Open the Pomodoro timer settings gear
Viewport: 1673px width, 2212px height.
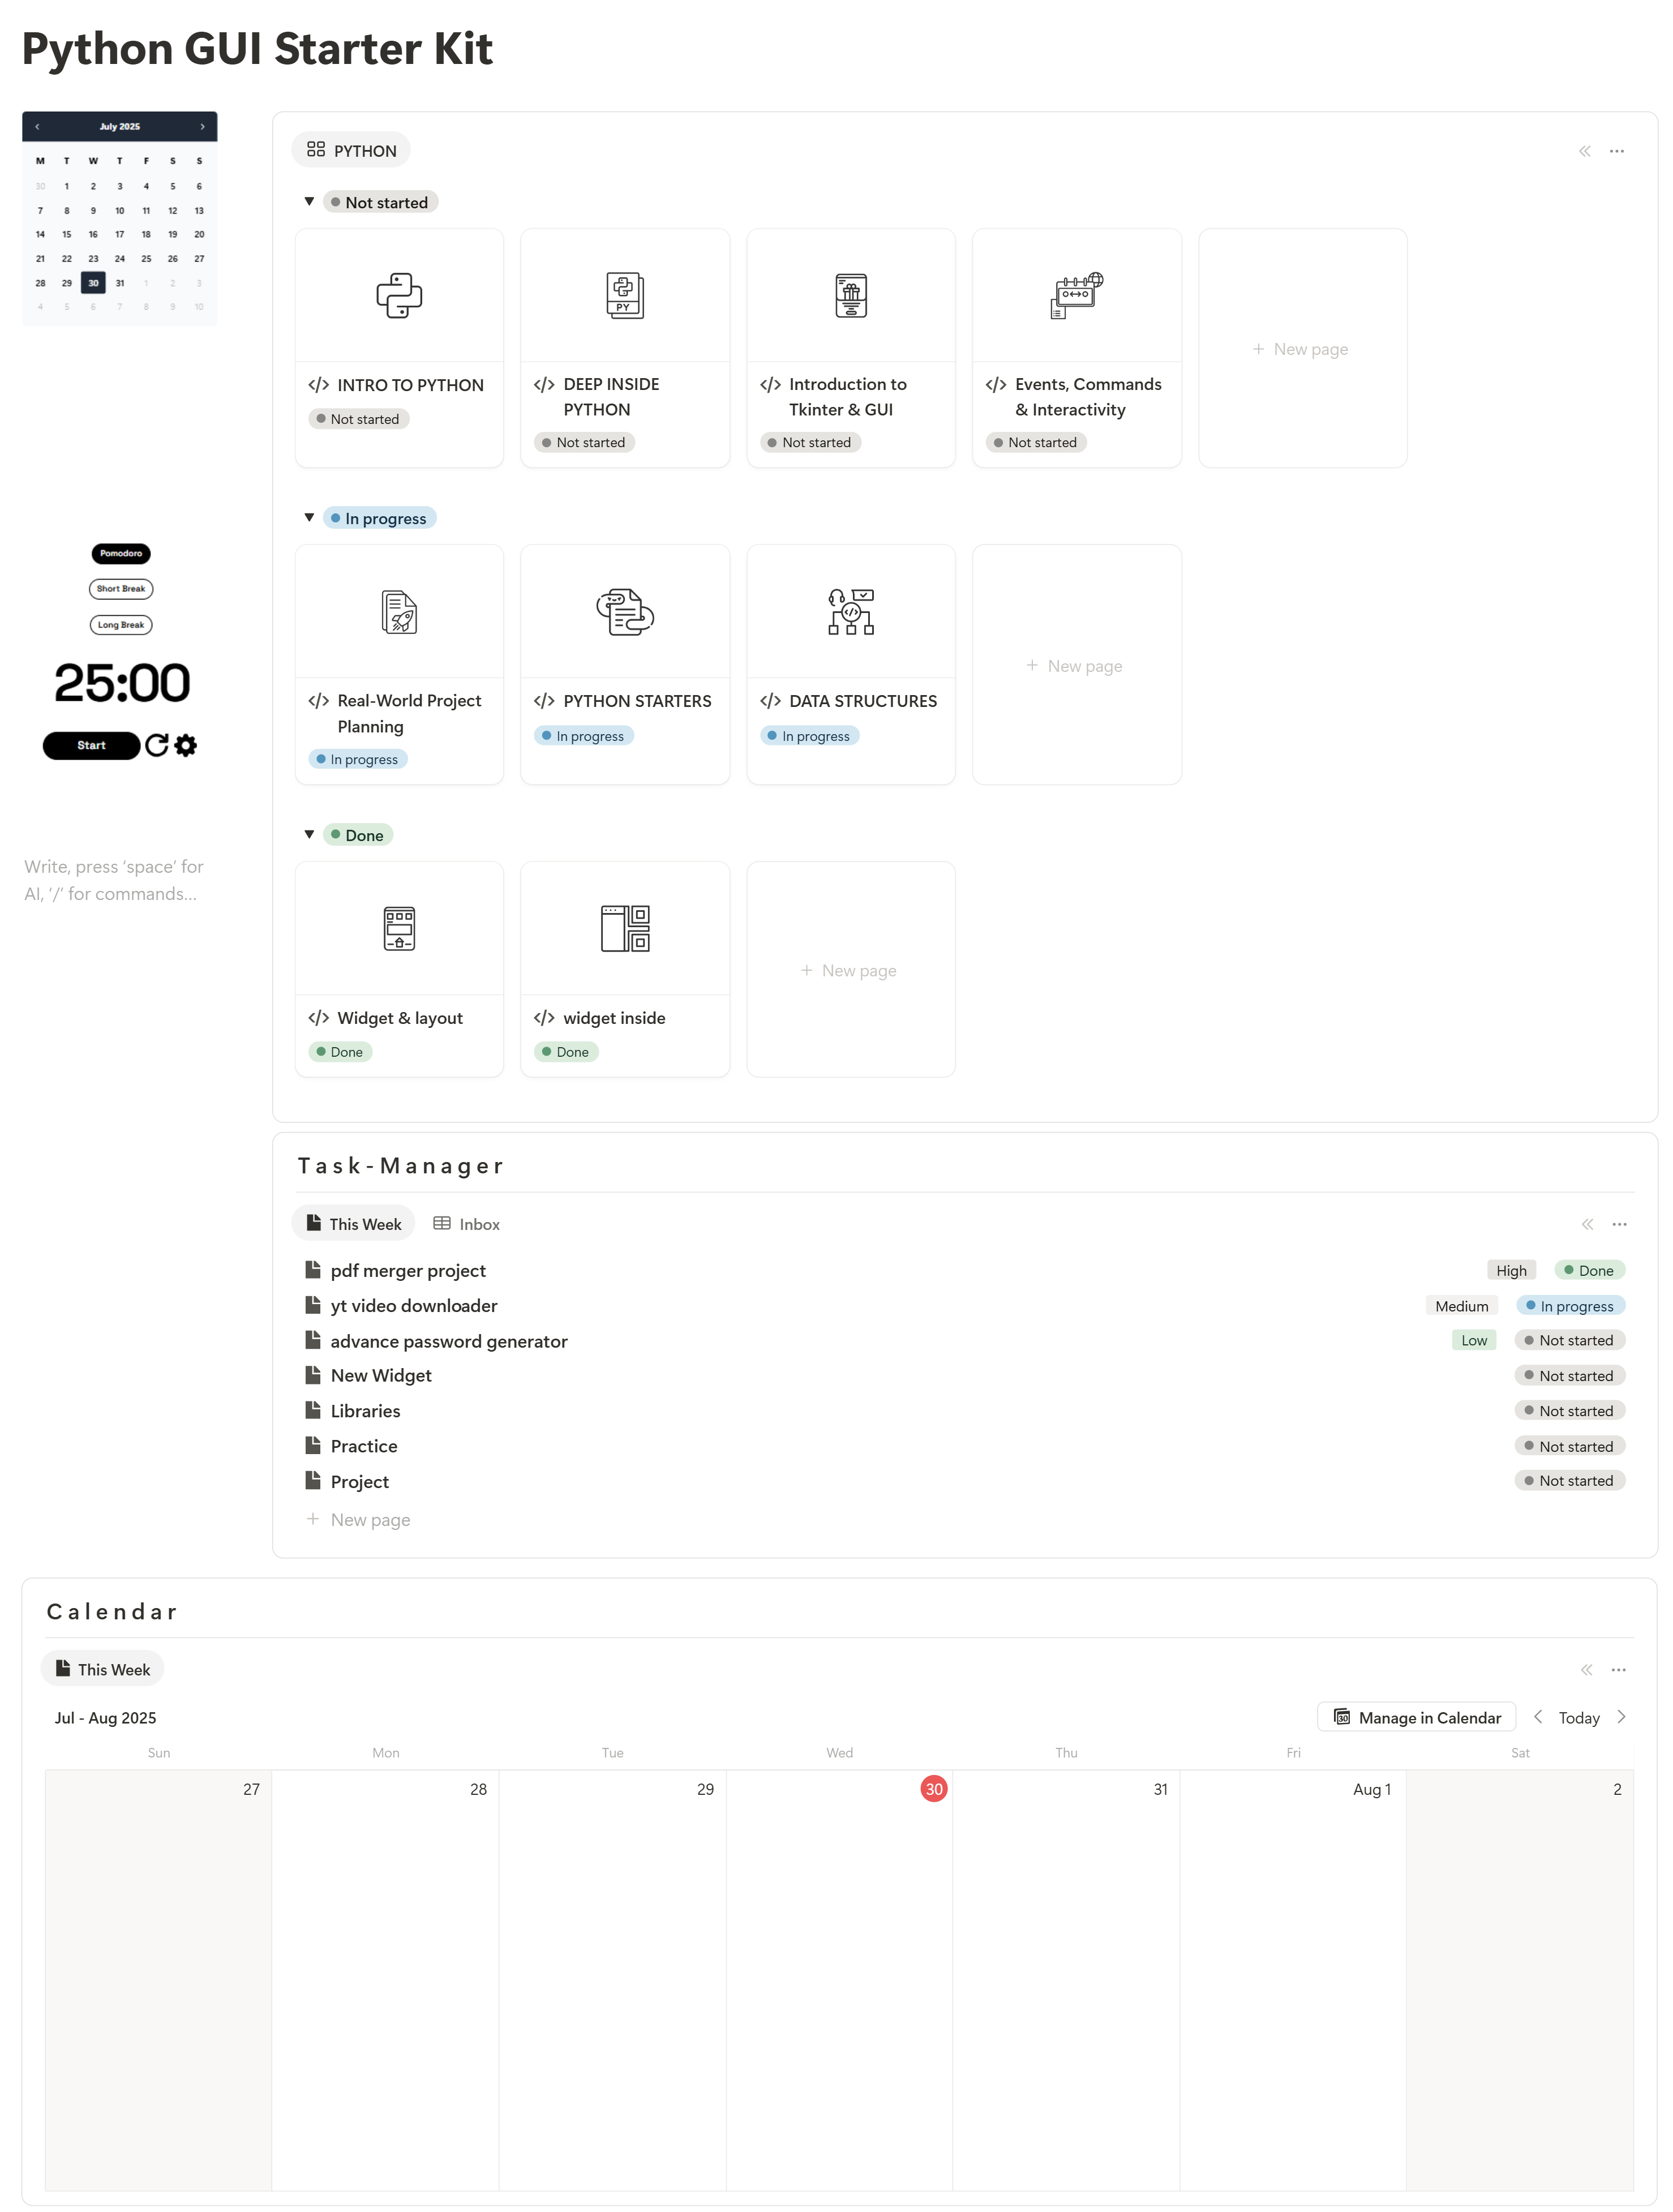[x=186, y=745]
